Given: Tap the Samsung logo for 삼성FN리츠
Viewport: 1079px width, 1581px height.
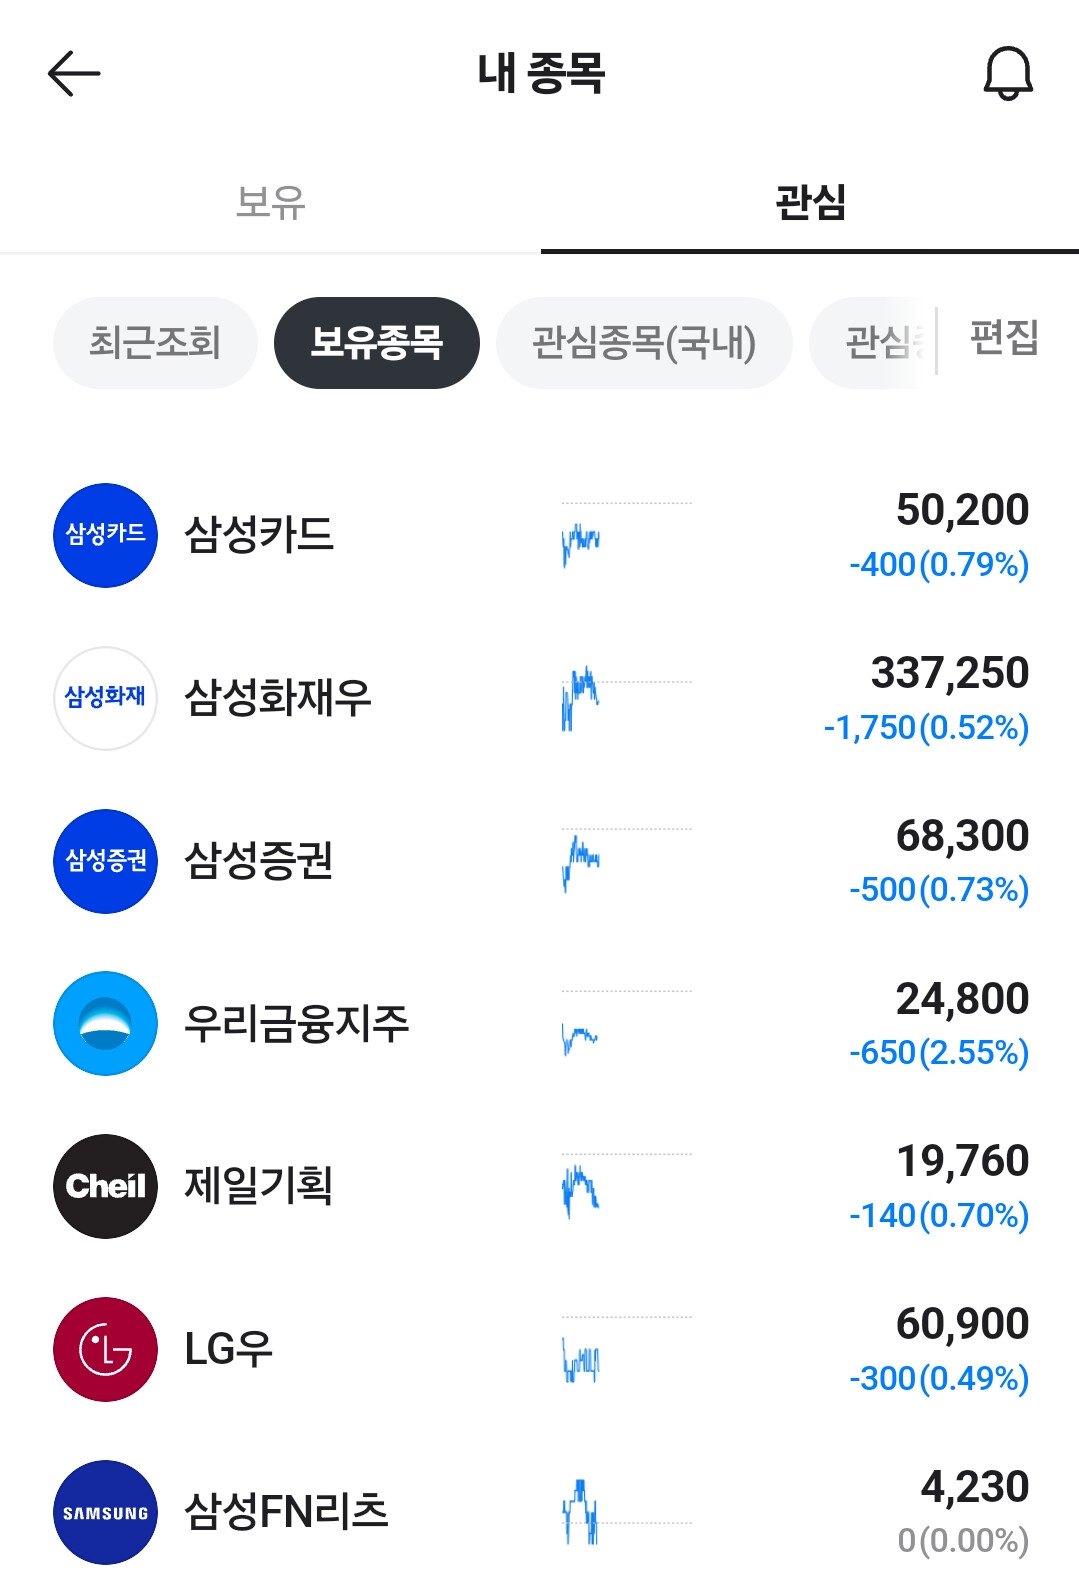Looking at the screenshot, I should (105, 1512).
